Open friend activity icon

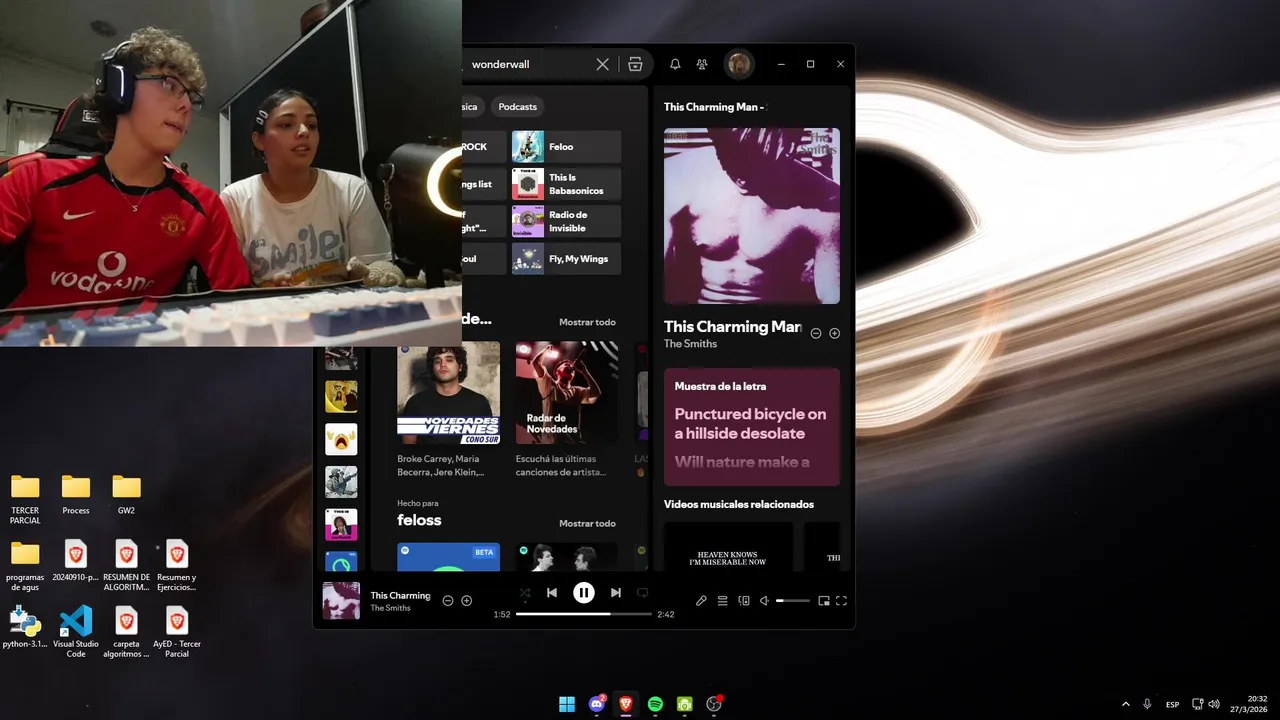(x=702, y=64)
